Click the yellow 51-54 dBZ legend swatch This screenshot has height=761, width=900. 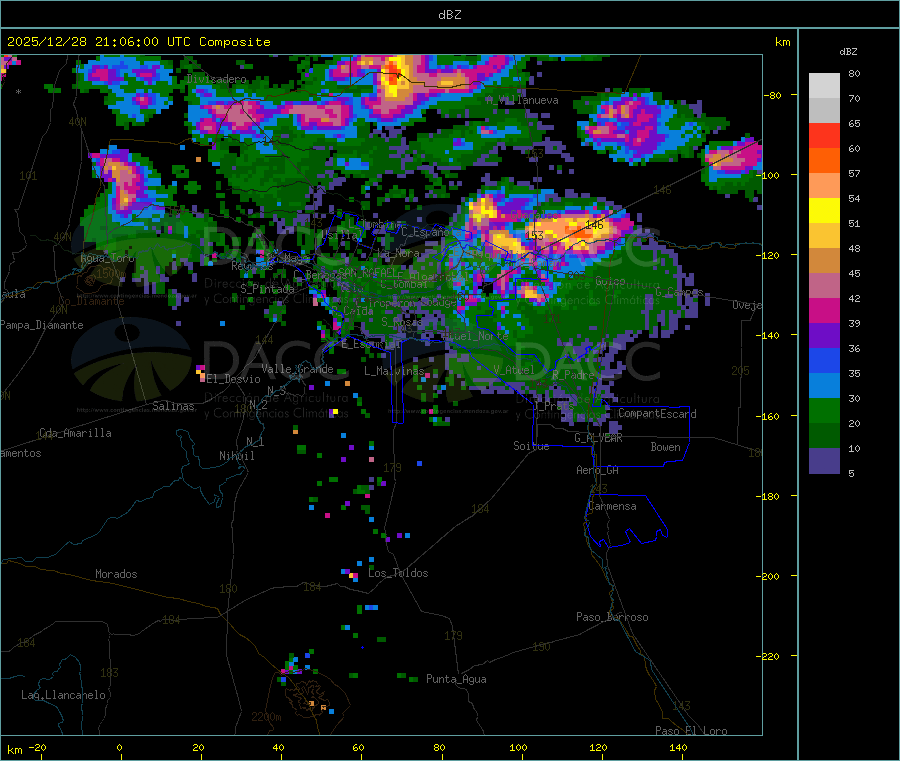(x=824, y=211)
